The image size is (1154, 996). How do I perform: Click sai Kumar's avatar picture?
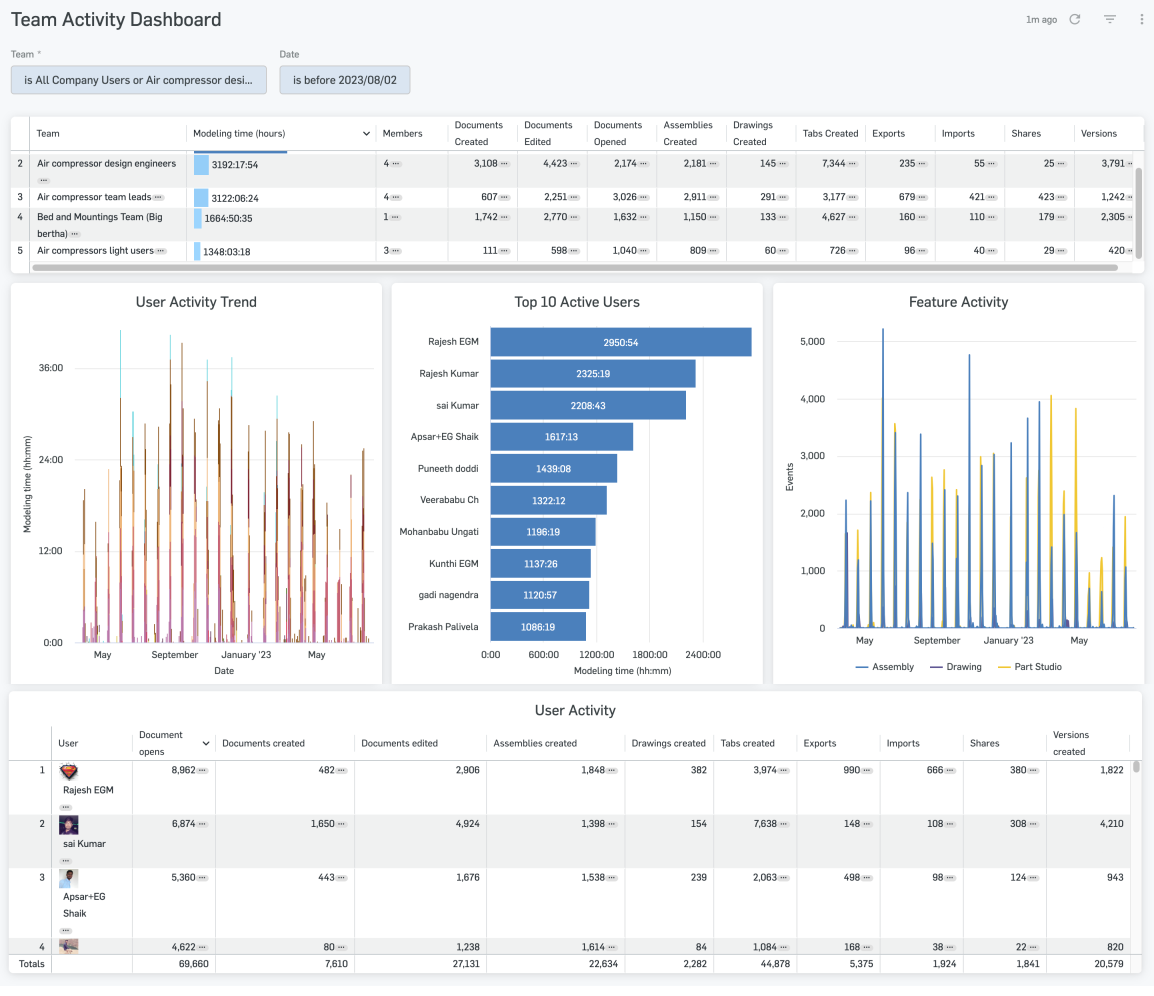[69, 825]
